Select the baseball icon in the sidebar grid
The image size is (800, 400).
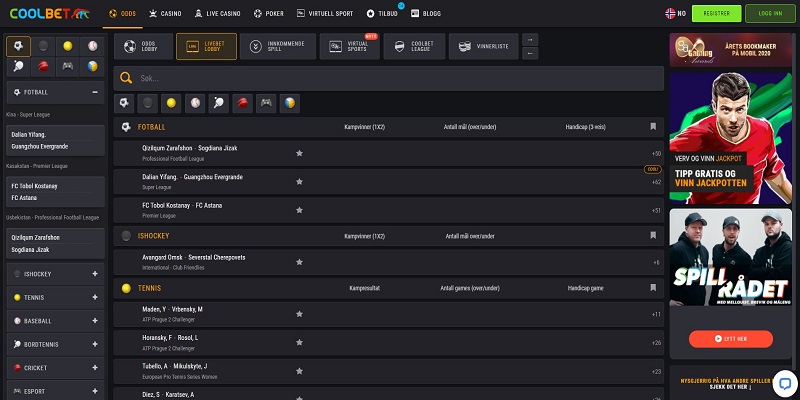click(x=92, y=46)
